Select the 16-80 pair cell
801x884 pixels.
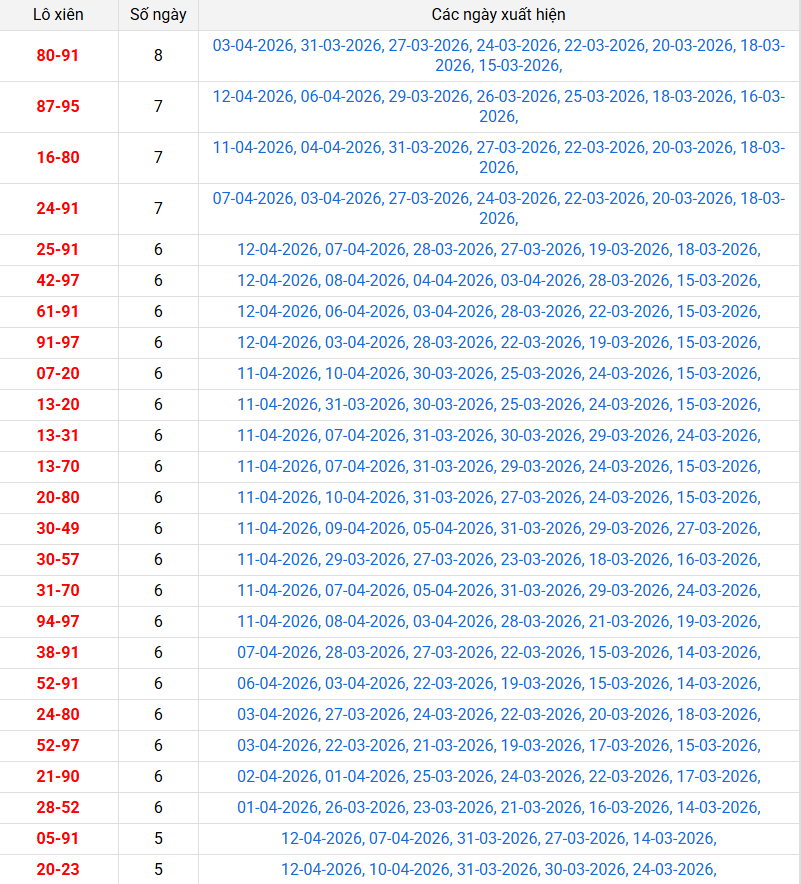click(58, 158)
